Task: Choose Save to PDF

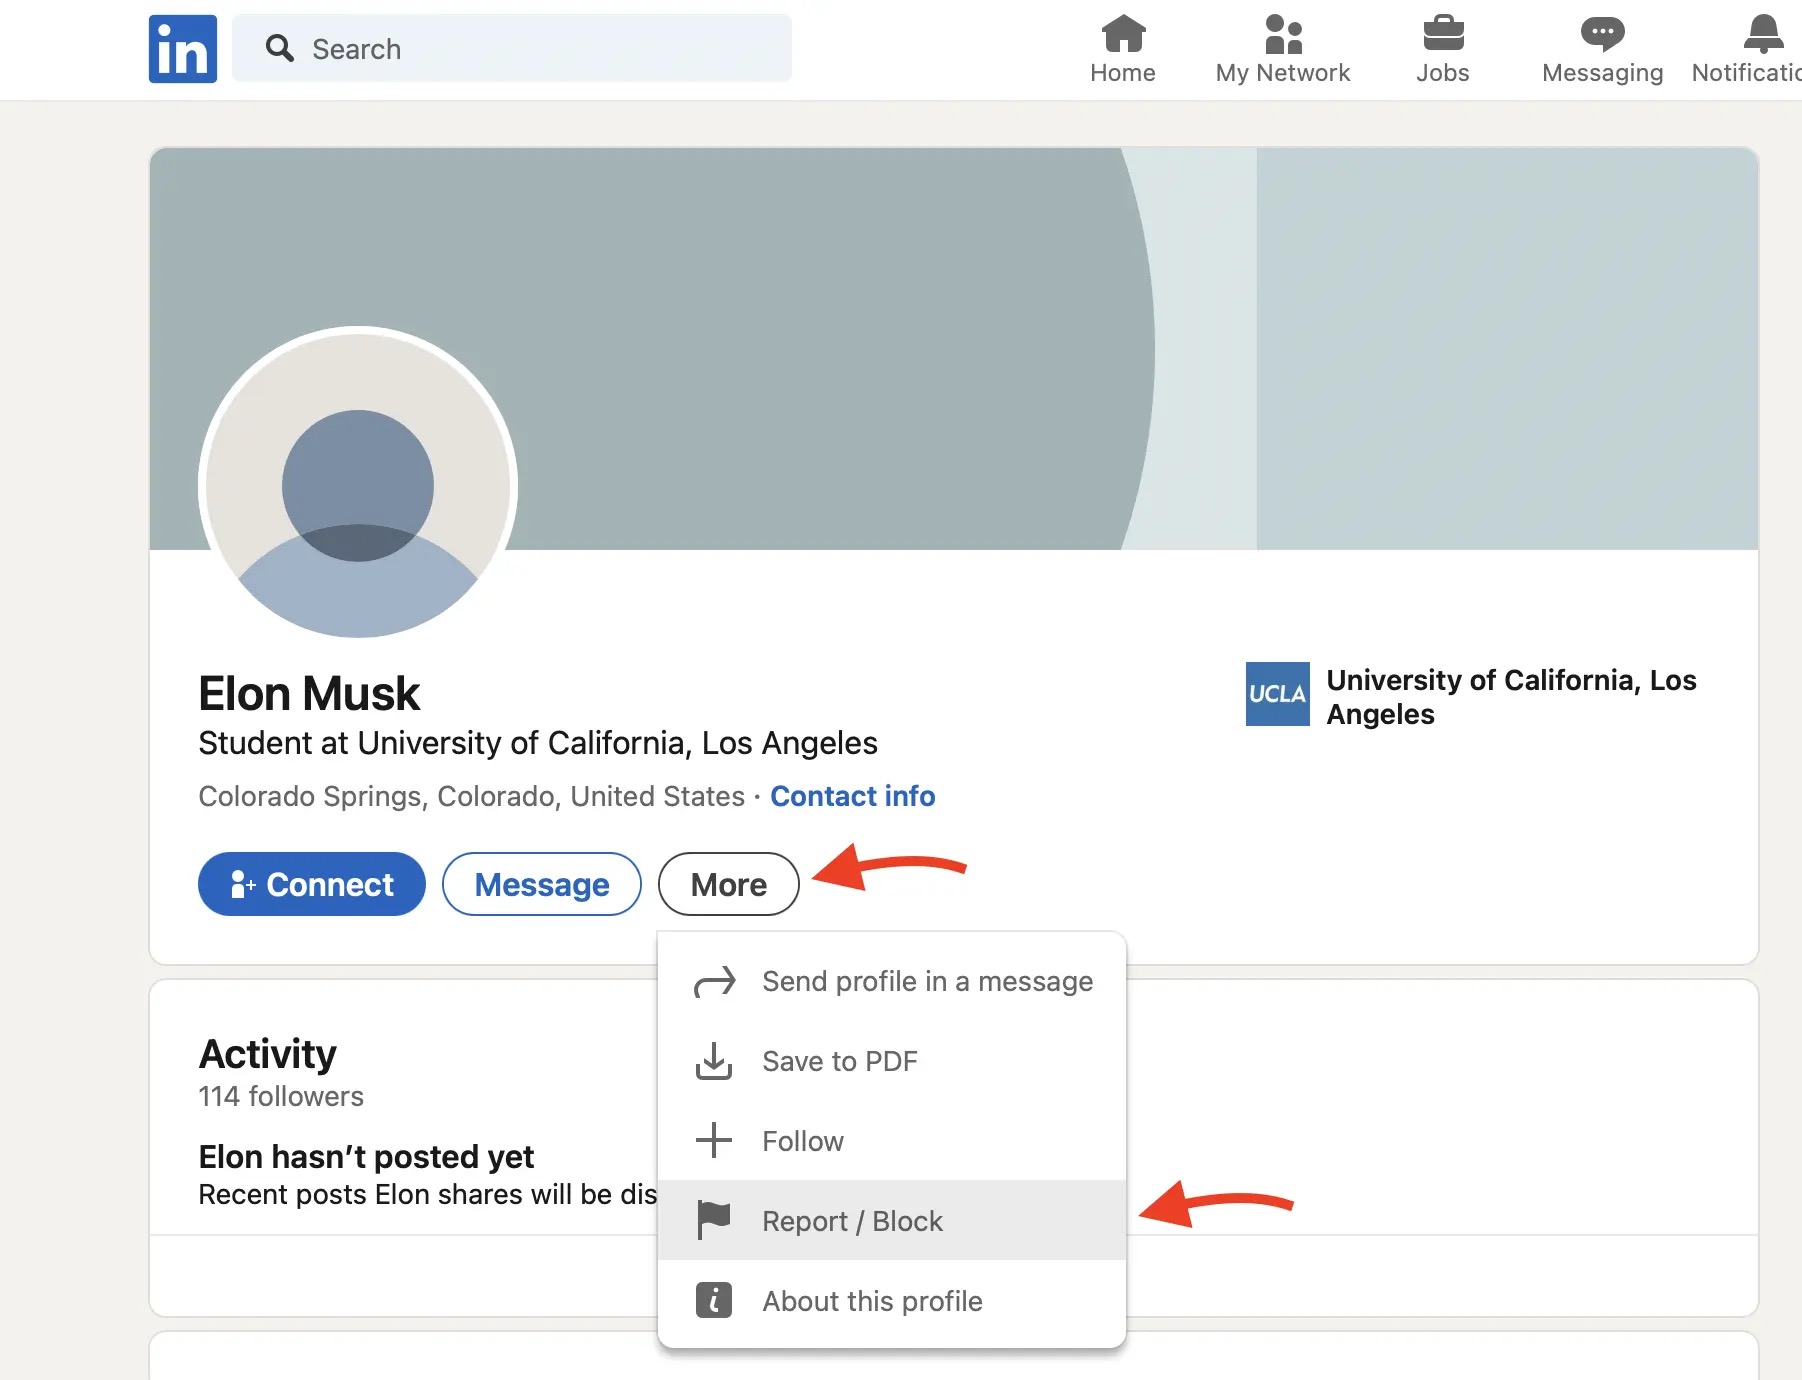Action: [839, 1061]
